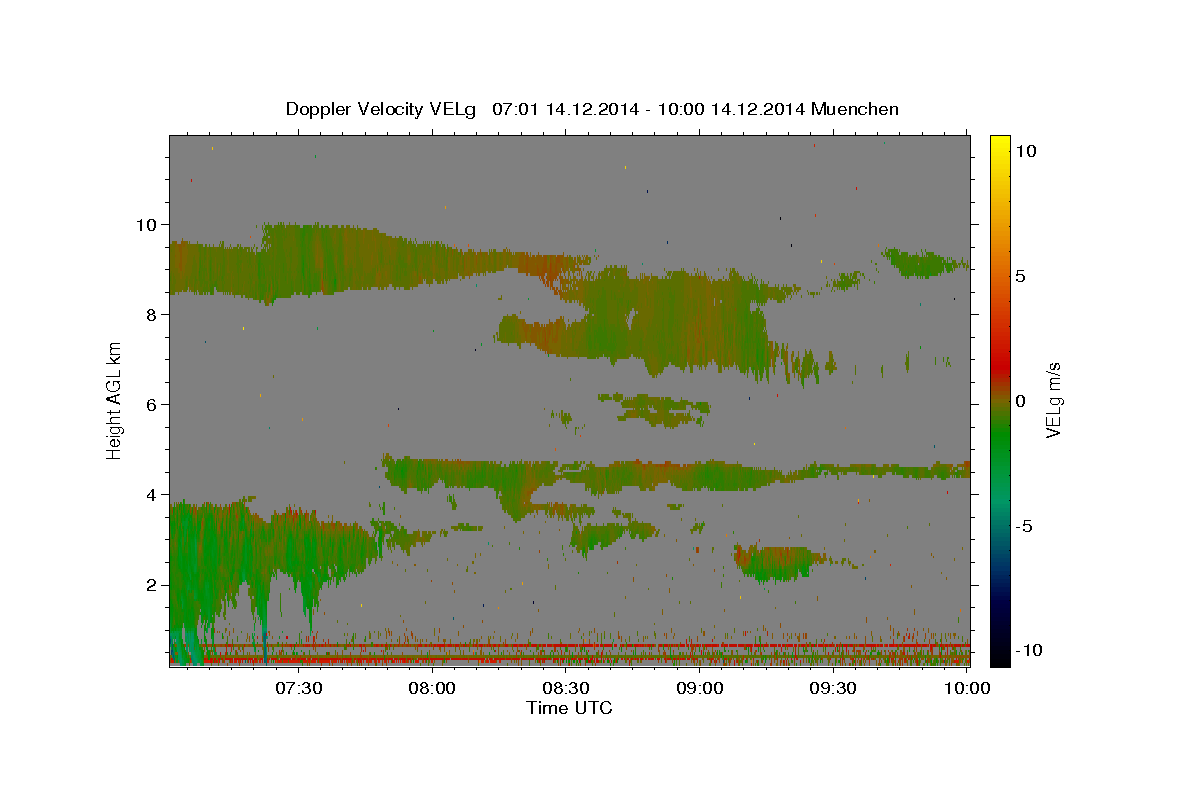Screen dimensions: 1200x800
Task: Click the 09:30 time tick label
Action: click(833, 689)
